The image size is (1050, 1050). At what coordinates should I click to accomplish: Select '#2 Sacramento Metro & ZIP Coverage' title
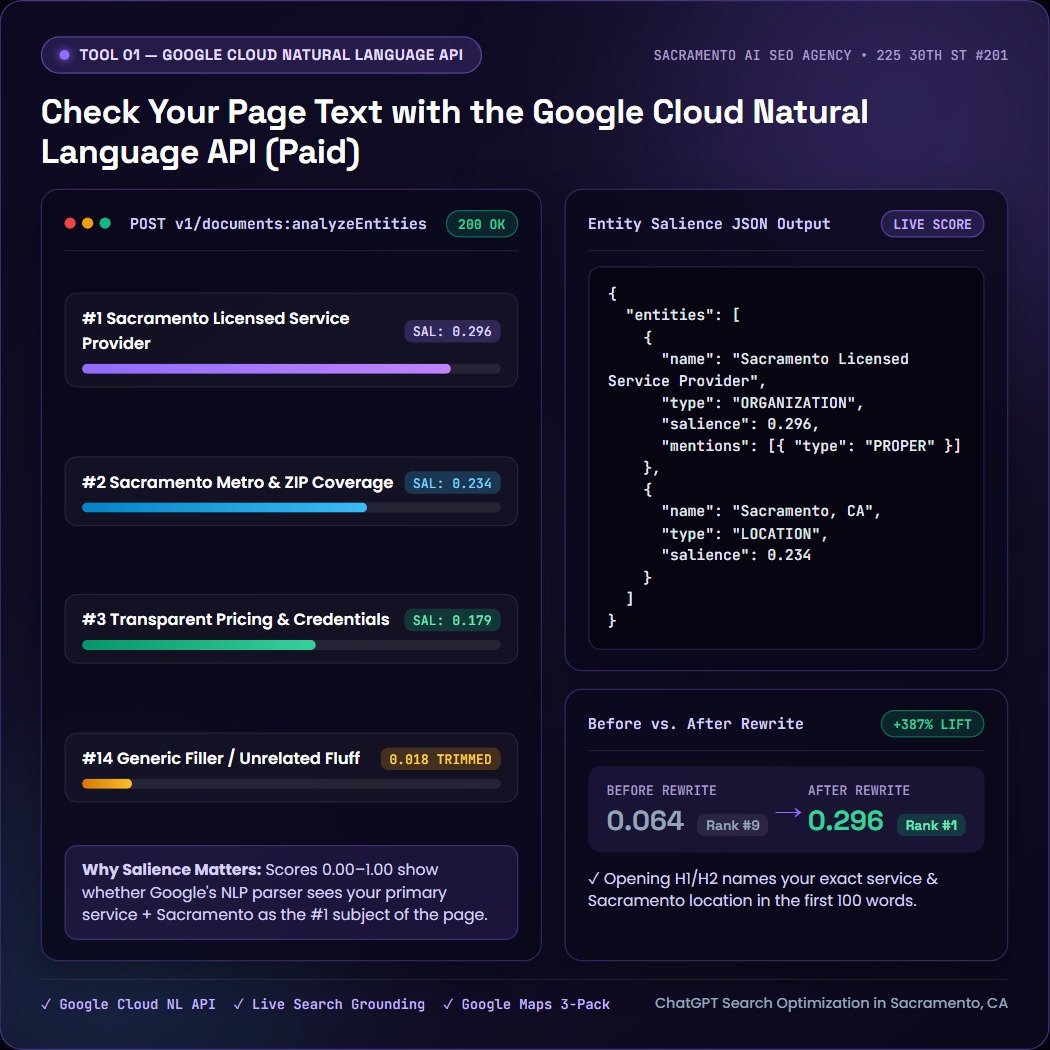click(237, 483)
